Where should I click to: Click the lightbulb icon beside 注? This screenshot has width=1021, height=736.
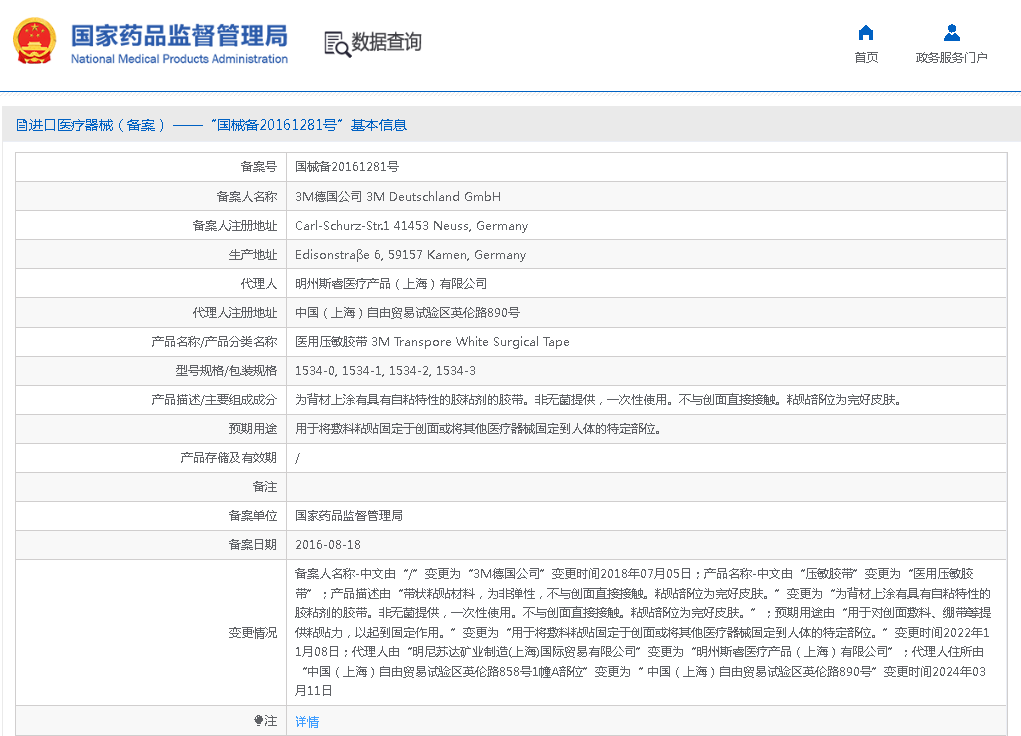coord(258,720)
